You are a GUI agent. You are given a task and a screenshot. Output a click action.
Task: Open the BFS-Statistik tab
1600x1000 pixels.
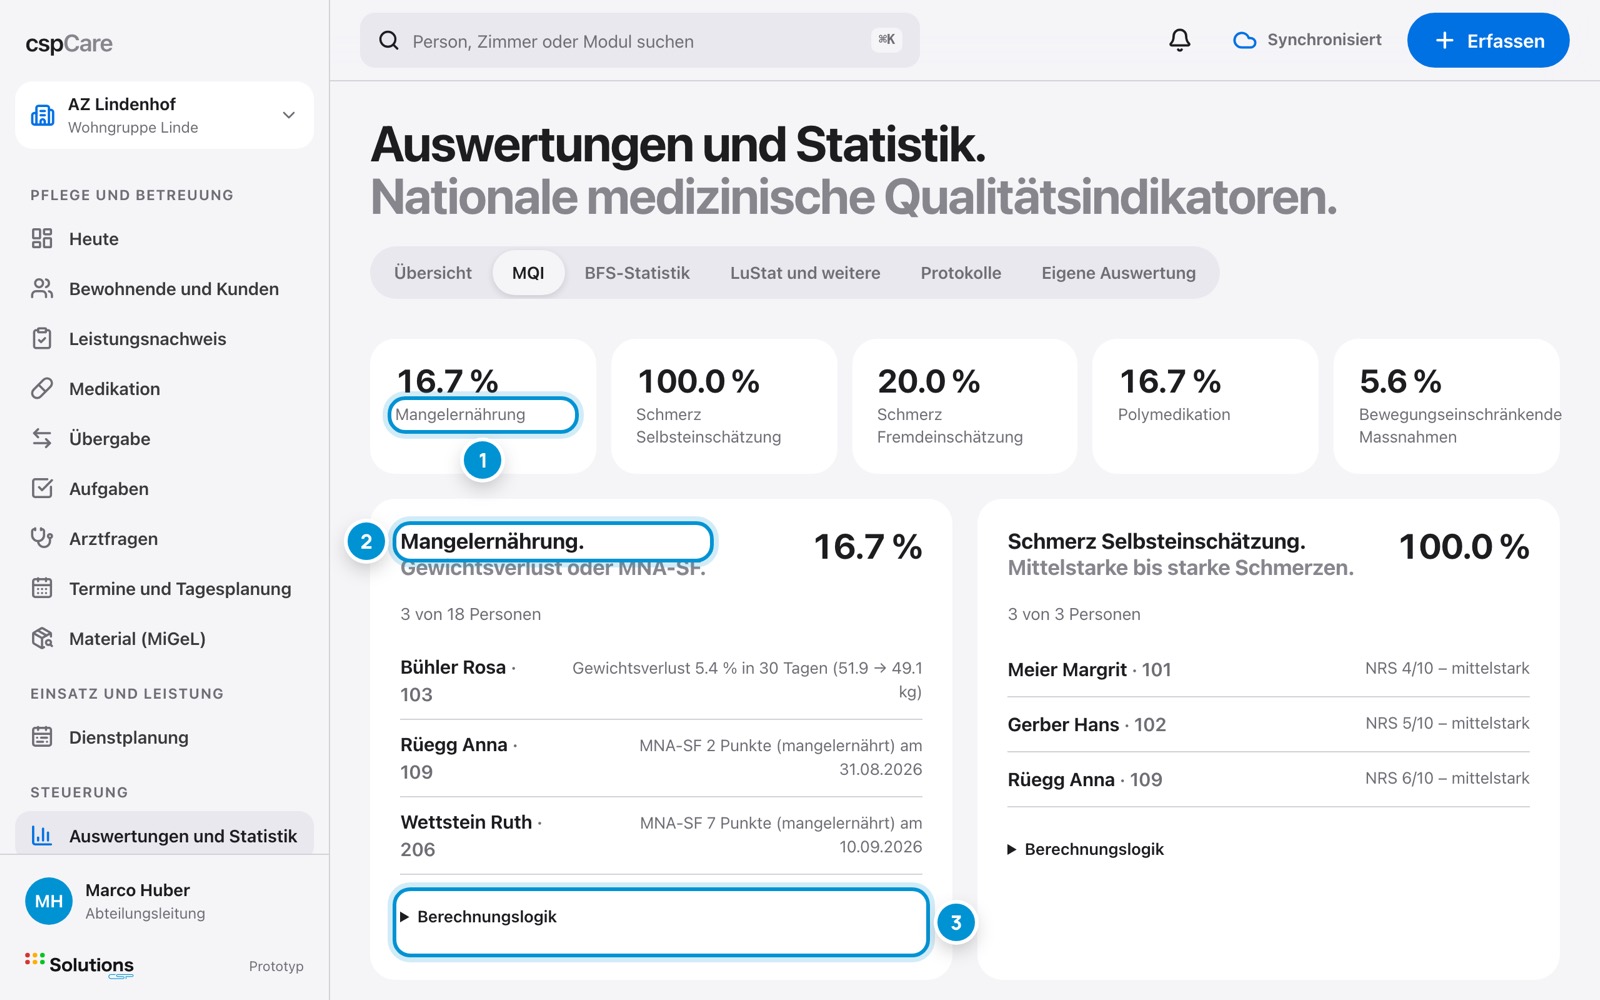[x=637, y=273]
